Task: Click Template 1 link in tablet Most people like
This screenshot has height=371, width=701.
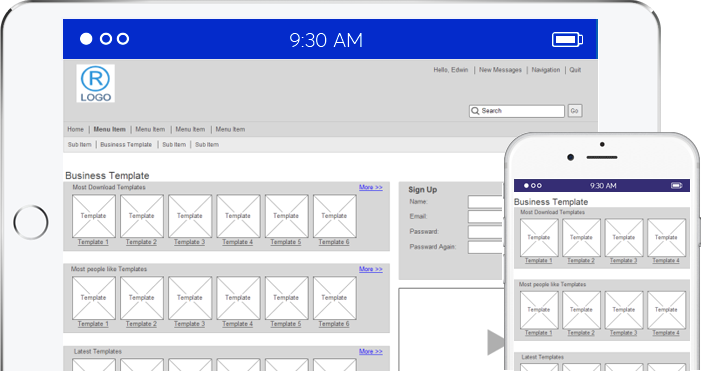Action: [93, 324]
